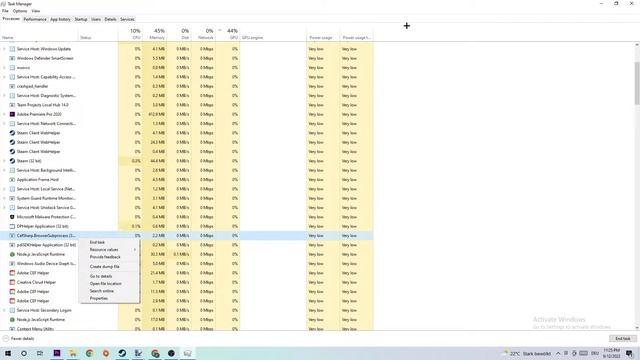Image resolution: width=640 pixels, height=360 pixels.
Task: Click the Team Projects Local Hub icon
Action: [12, 105]
